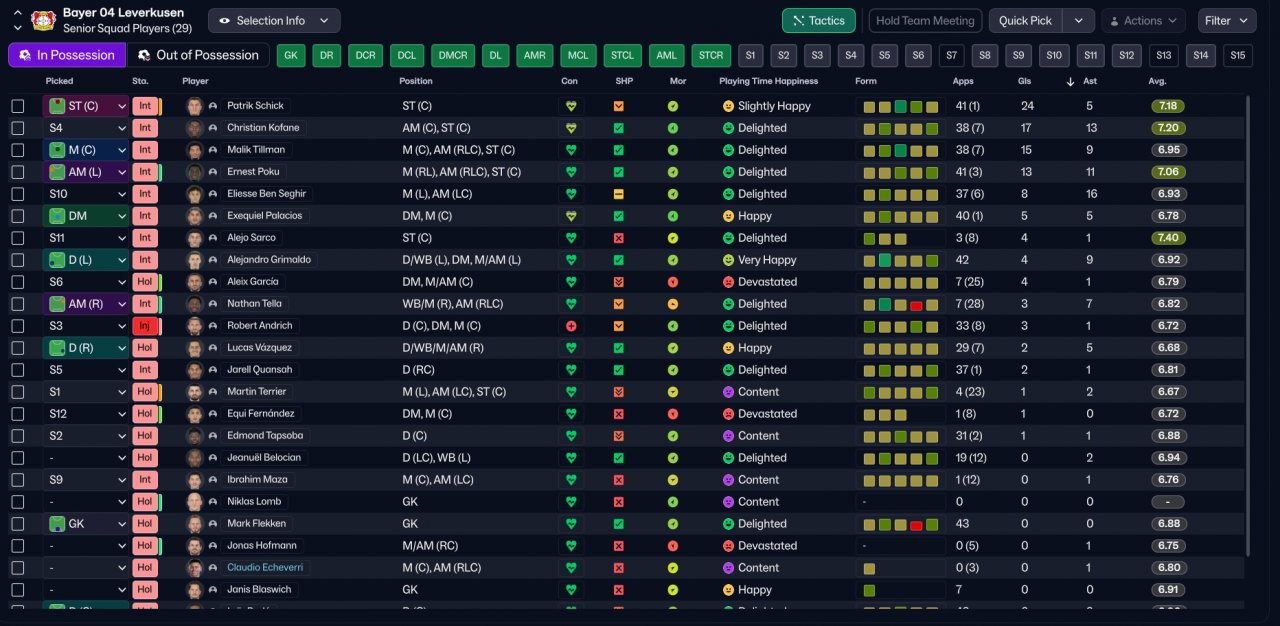Open Alejandro Grimaldo's player profile
The height and width of the screenshot is (626, 1280).
click(x=269, y=260)
